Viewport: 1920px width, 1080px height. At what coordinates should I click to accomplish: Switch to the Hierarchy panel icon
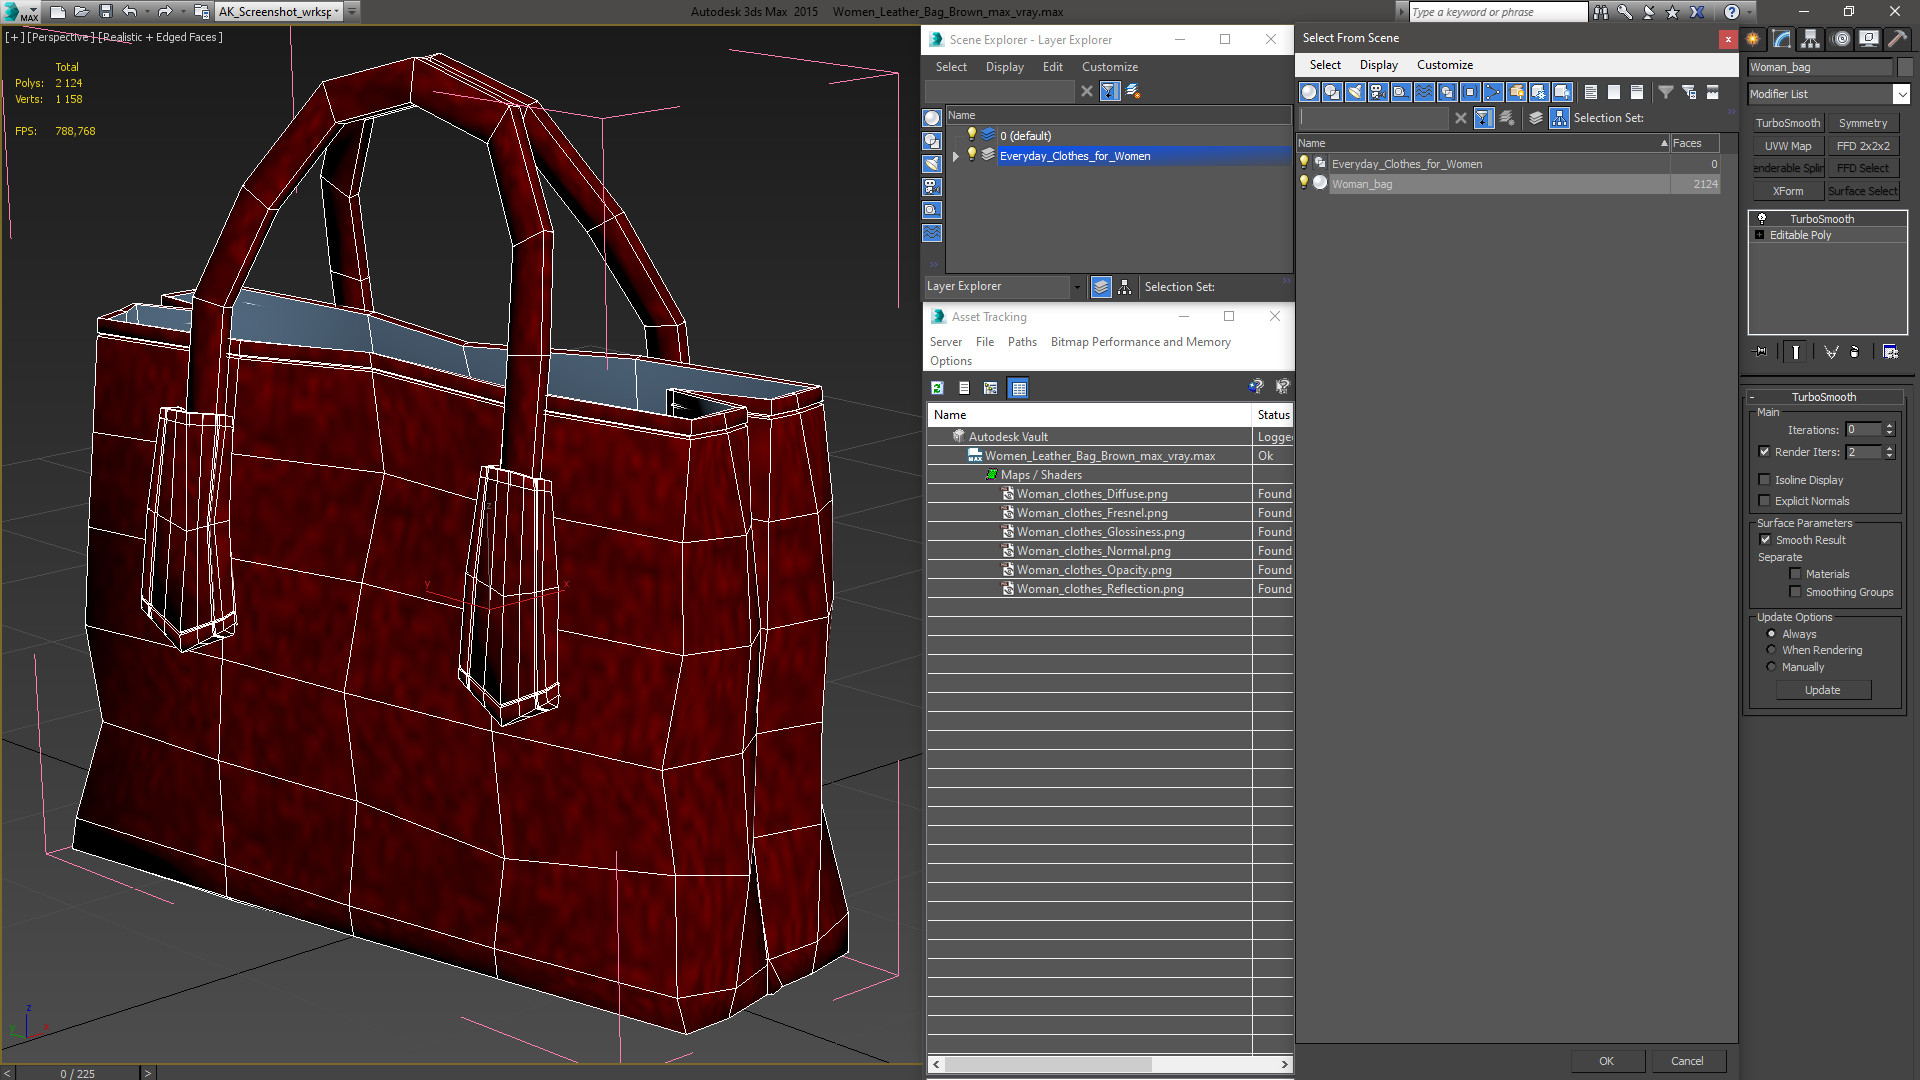pyautogui.click(x=1811, y=39)
